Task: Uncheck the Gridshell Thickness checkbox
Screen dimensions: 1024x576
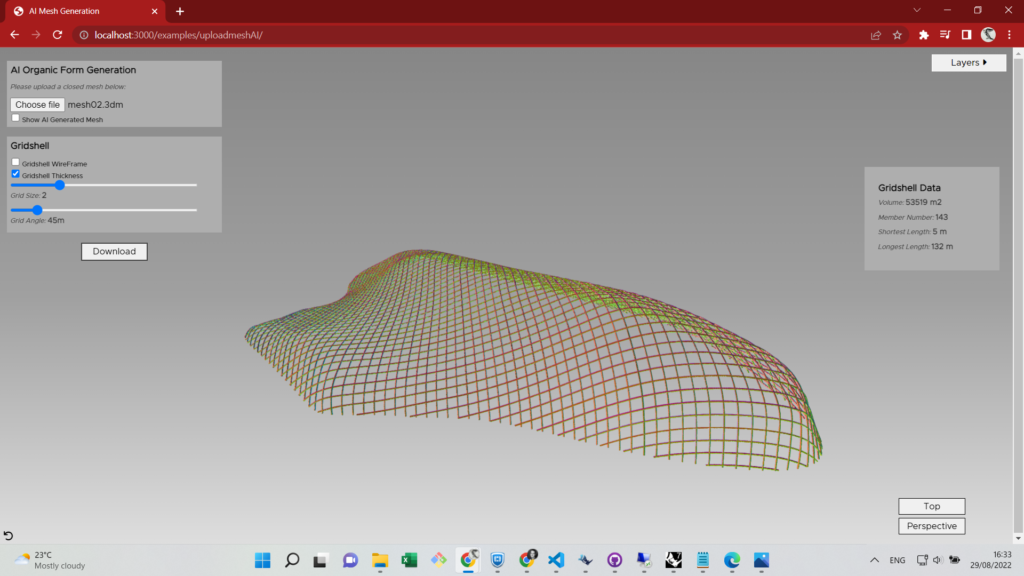Action: point(16,174)
